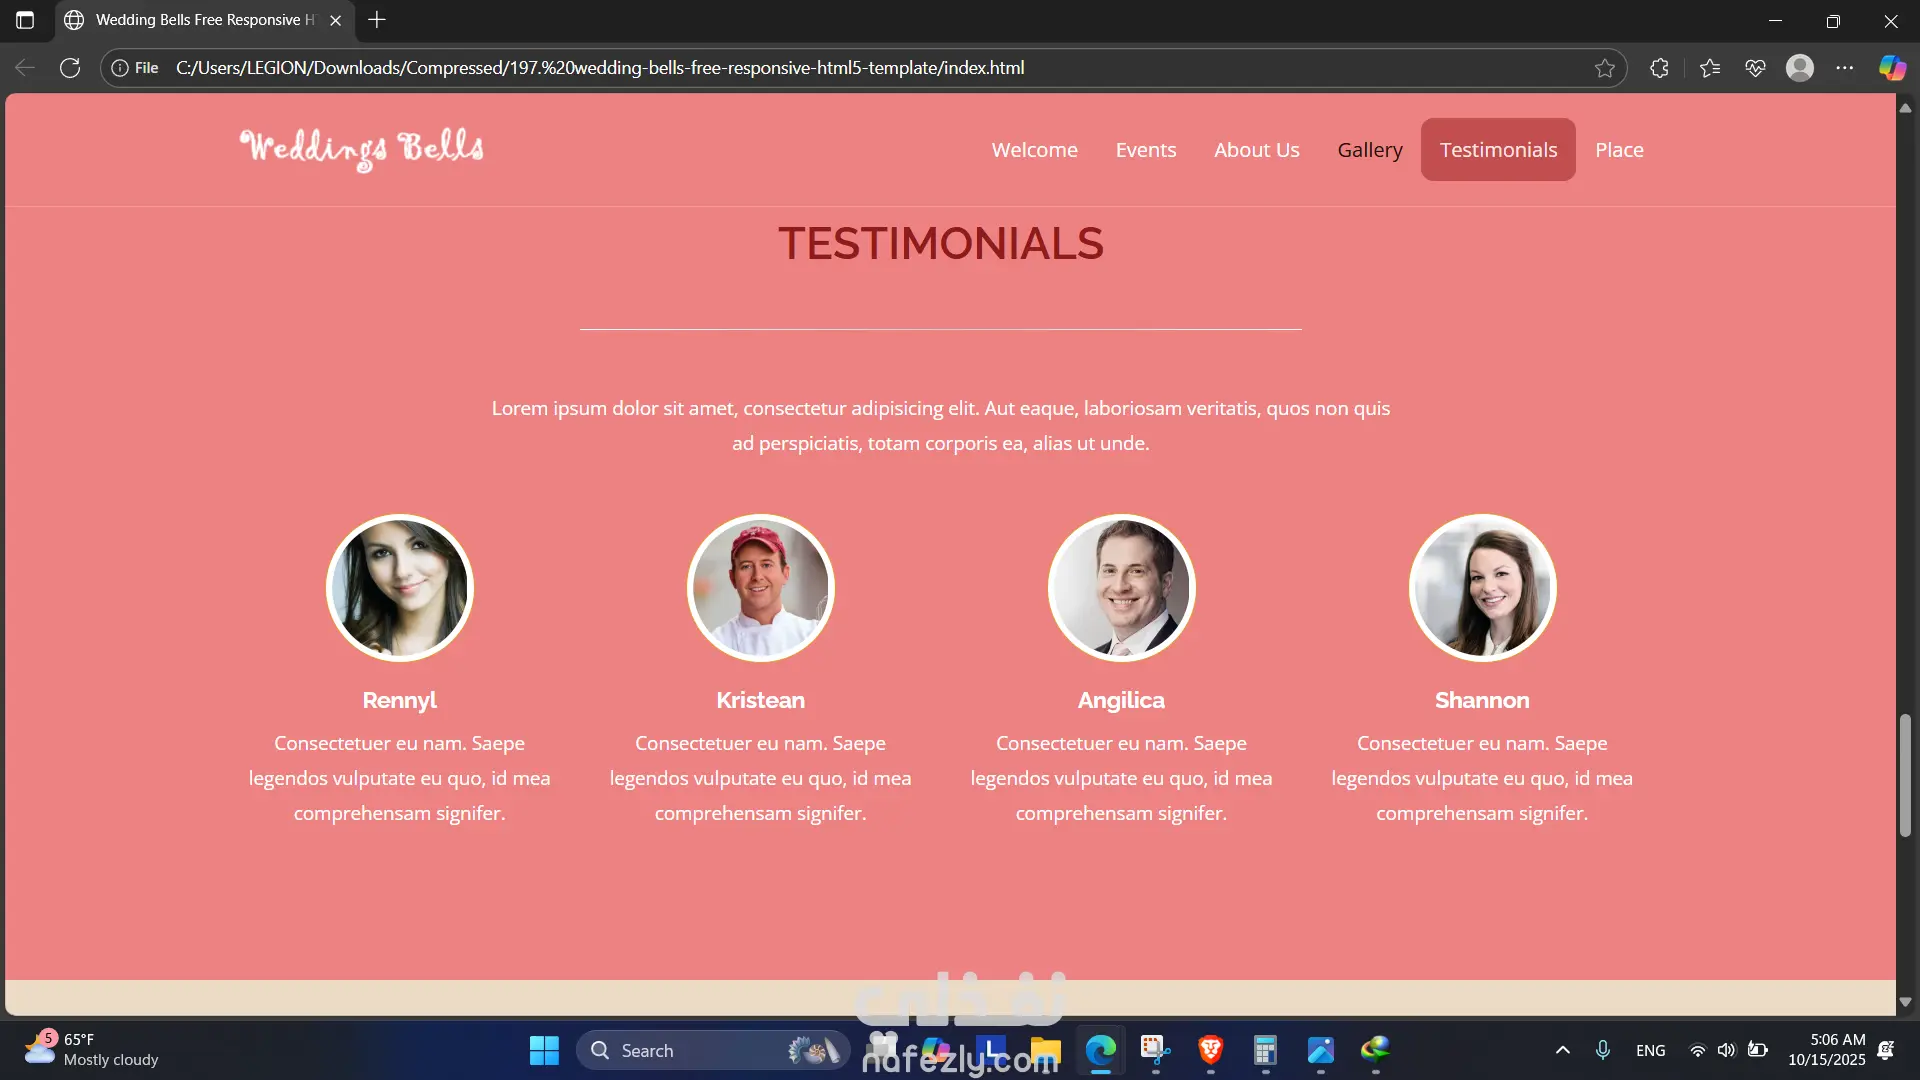This screenshot has width=1920, height=1080.
Task: Open Settings and more ellipsis menu
Action: 1845,68
